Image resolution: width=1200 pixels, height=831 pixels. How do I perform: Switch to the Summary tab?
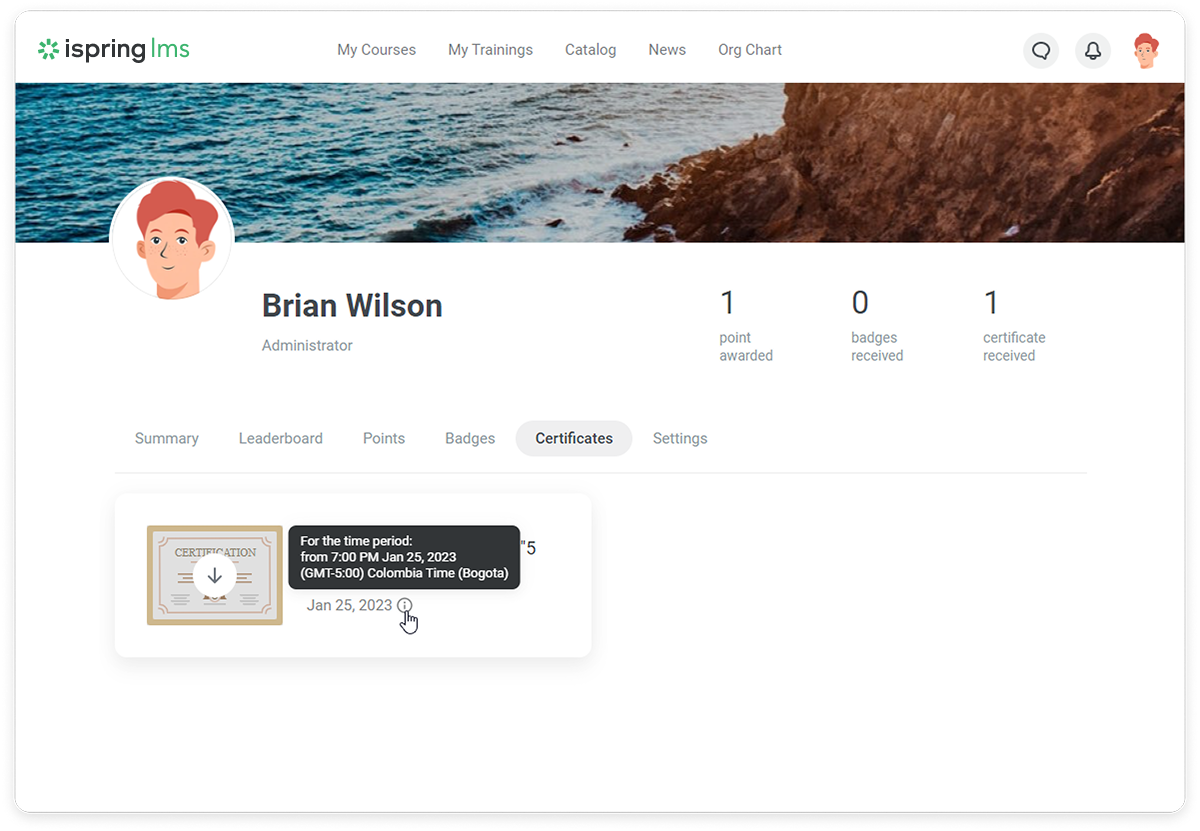167,438
